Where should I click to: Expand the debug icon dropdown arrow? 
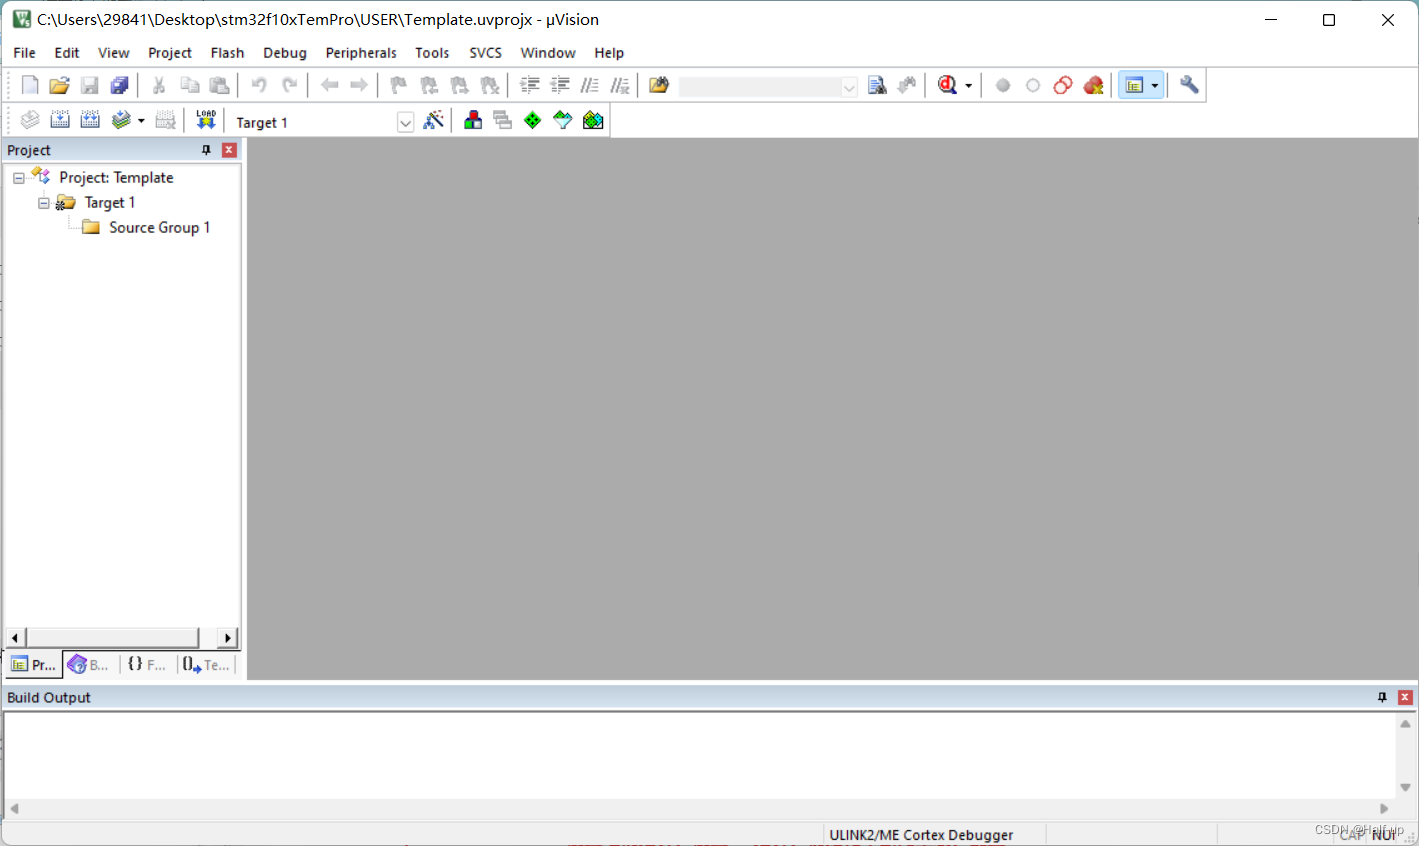point(968,86)
